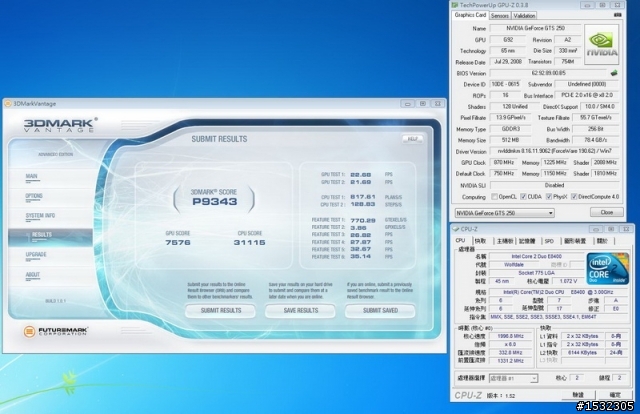Click the GPU score value 7576
The width and height of the screenshot is (640, 414).
pos(178,243)
